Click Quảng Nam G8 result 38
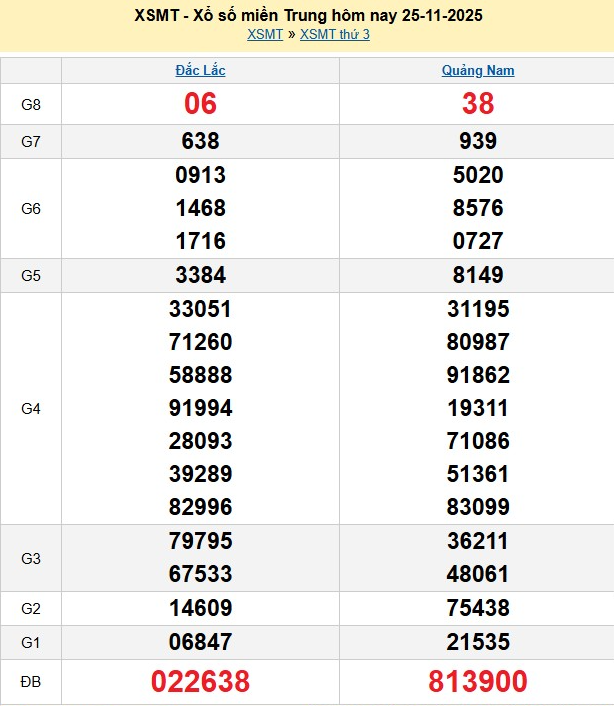 click(478, 103)
